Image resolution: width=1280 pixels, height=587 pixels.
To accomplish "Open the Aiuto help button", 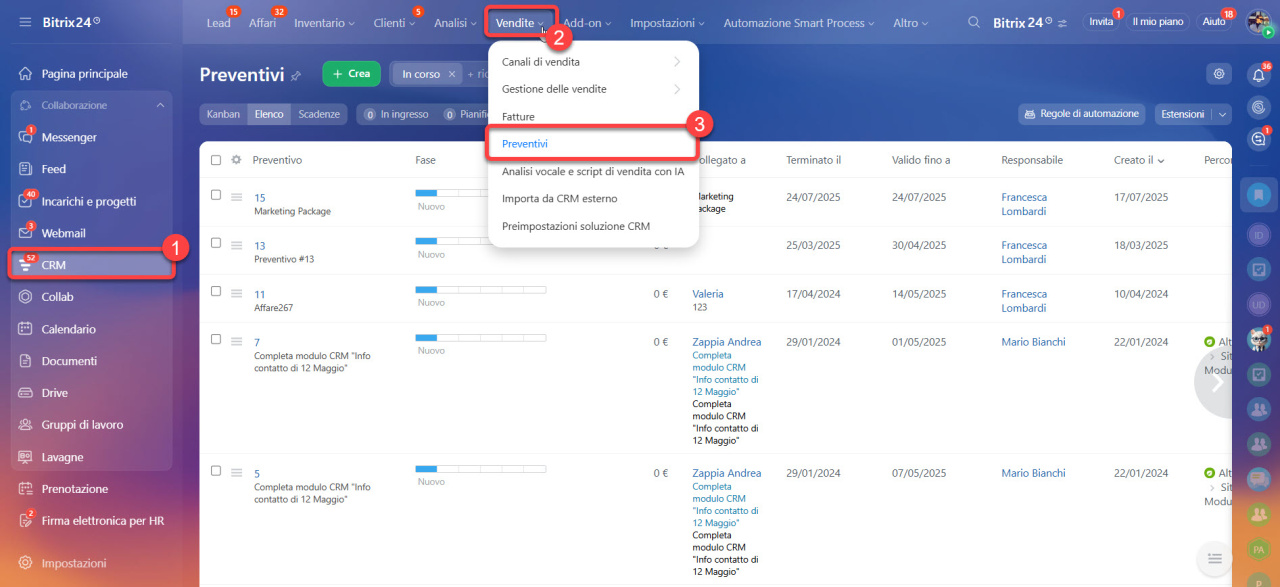I will (1214, 21).
